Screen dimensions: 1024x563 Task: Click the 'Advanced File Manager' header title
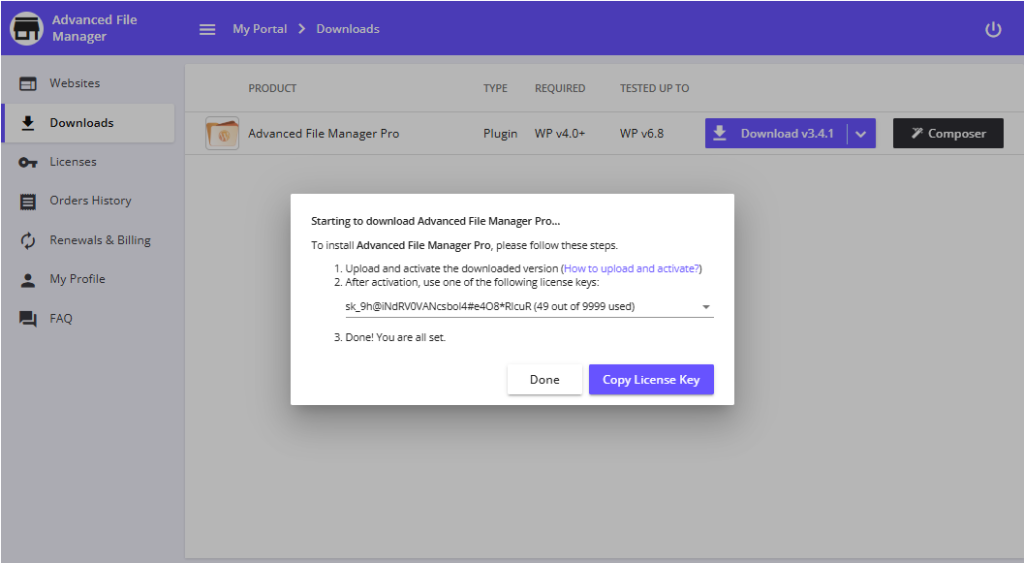point(95,28)
